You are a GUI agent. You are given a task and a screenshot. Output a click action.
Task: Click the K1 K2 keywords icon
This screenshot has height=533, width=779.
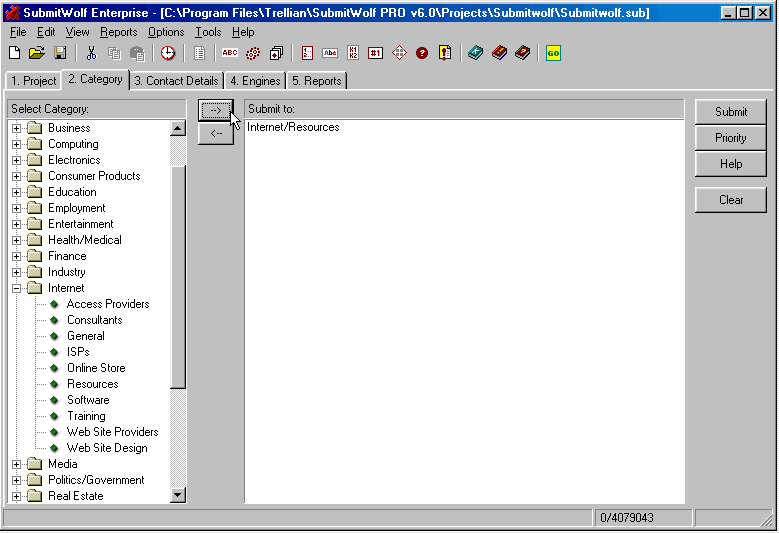point(353,53)
